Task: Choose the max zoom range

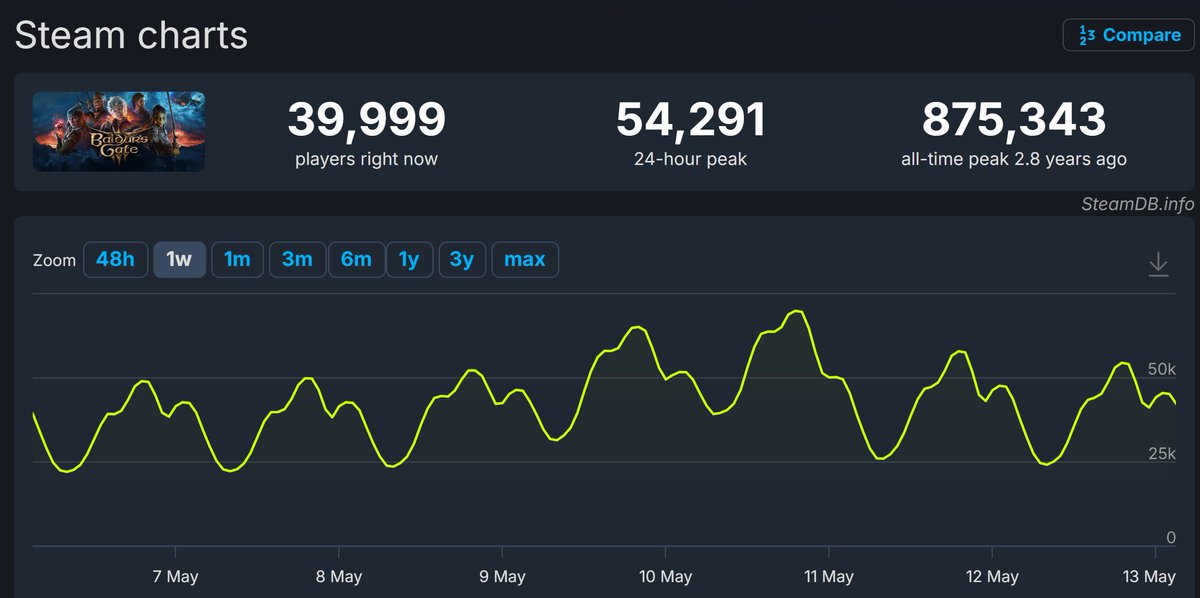Action: pyautogui.click(x=525, y=260)
